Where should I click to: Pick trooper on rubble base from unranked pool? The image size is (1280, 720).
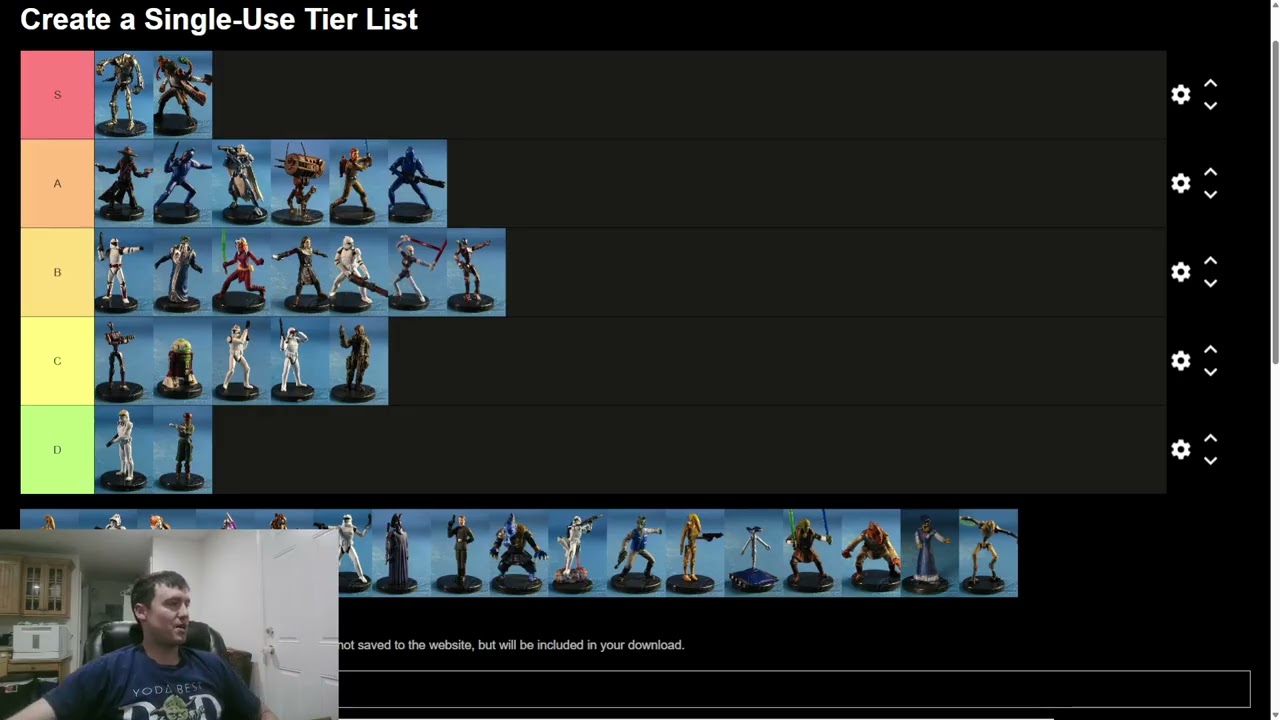(x=577, y=553)
